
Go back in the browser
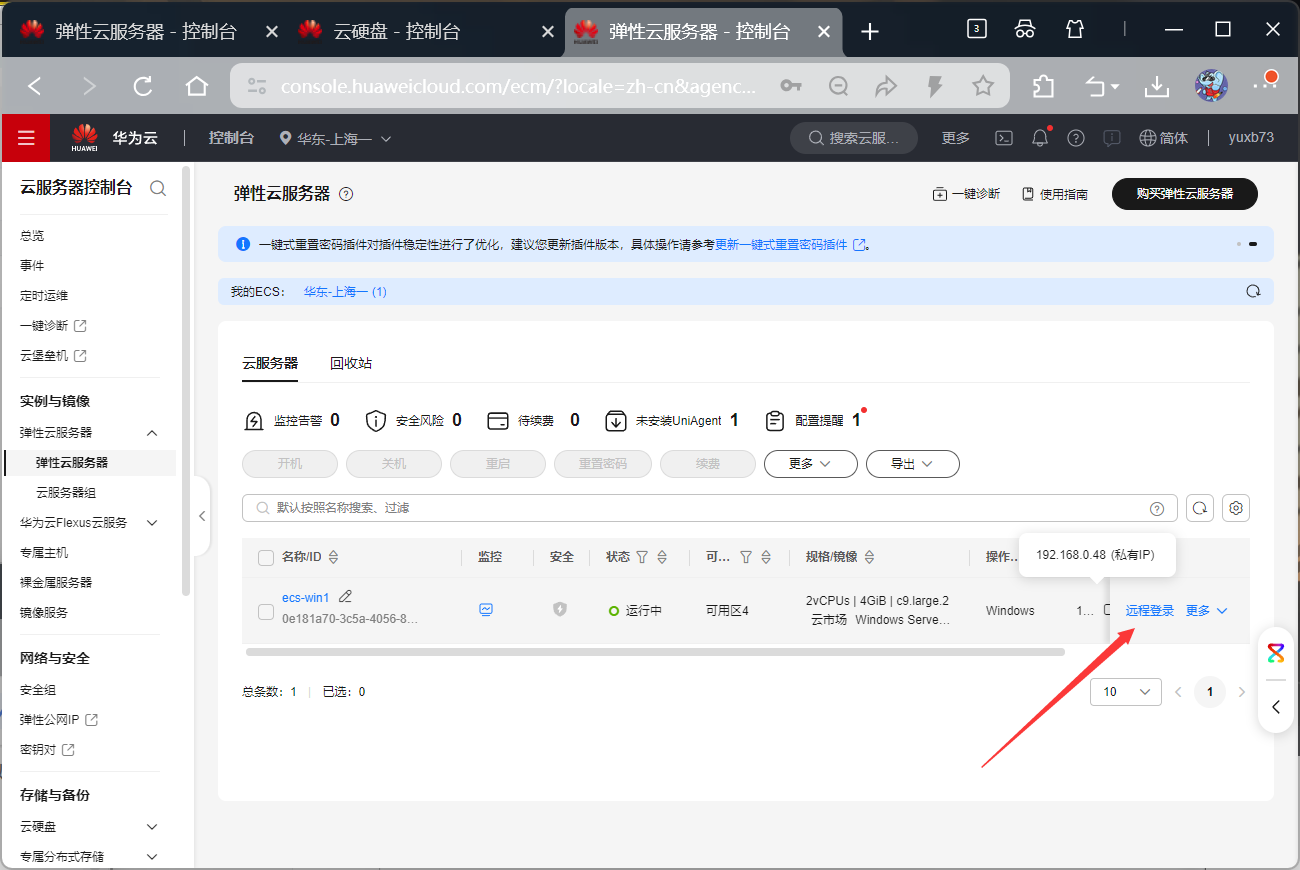pyautogui.click(x=35, y=86)
